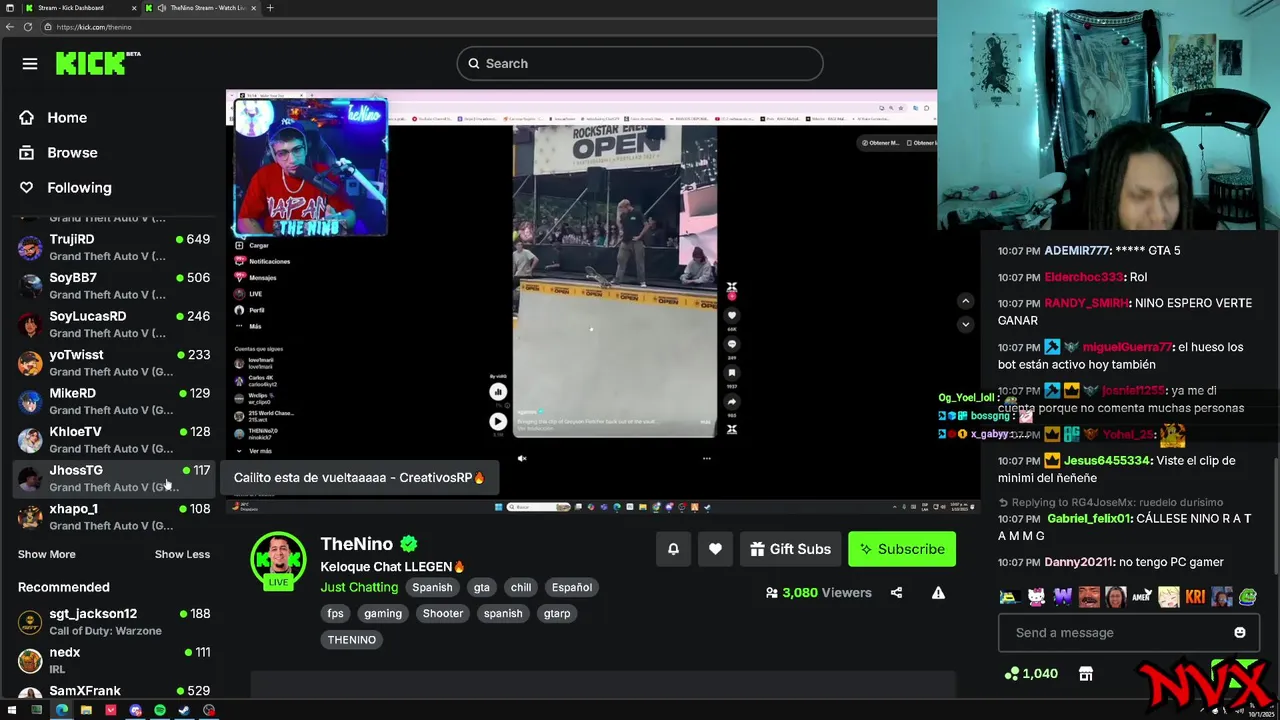Open yoTwisst channel

click(114, 362)
